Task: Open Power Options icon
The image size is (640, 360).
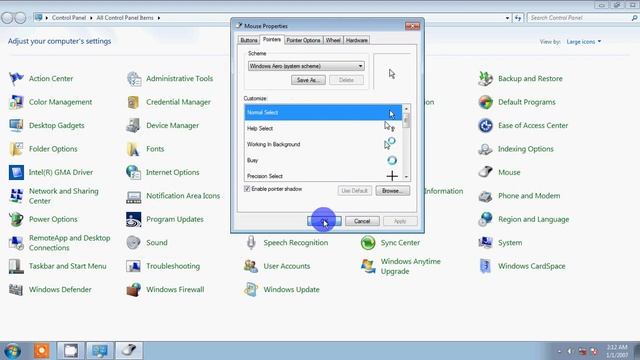Action: pos(16,219)
